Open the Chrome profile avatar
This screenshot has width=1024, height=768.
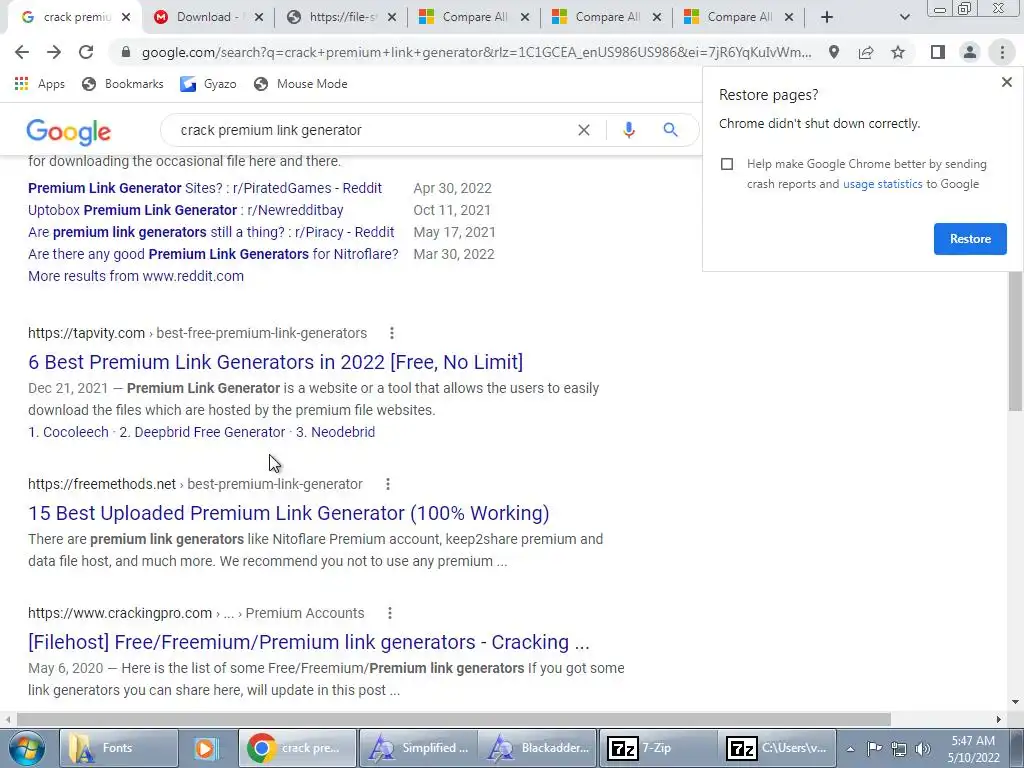tap(970, 52)
